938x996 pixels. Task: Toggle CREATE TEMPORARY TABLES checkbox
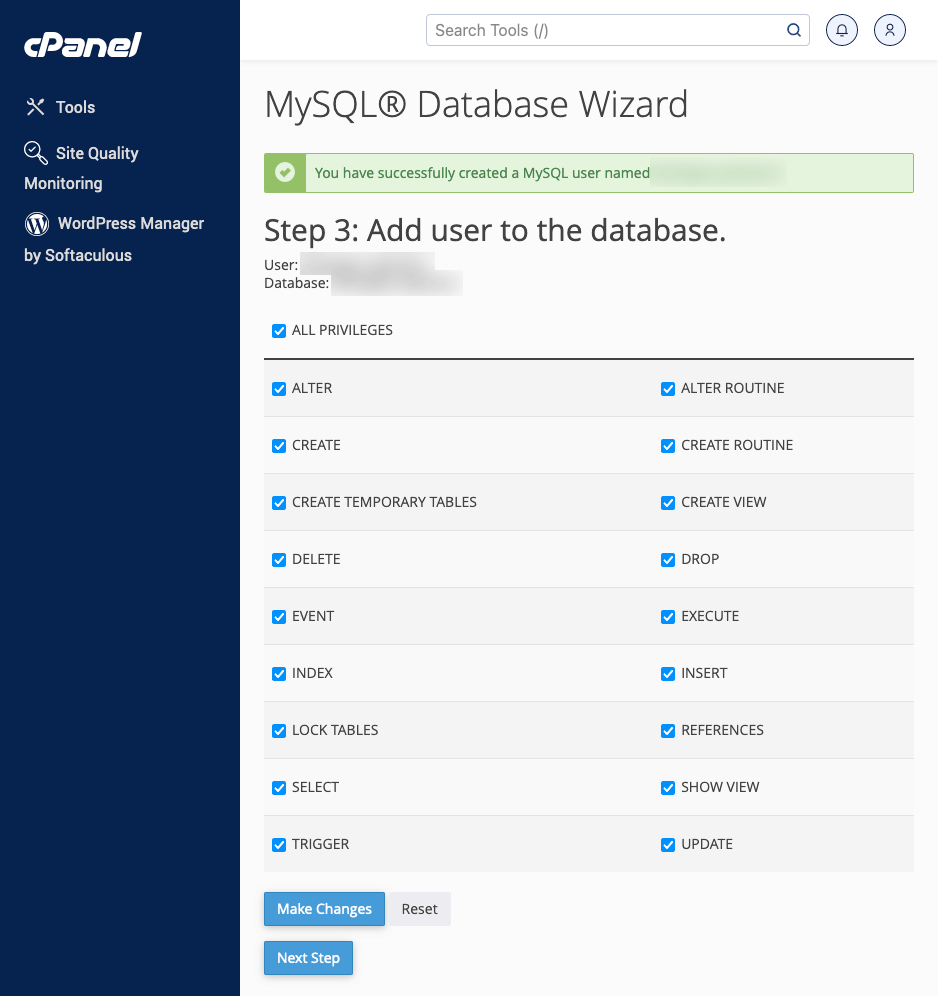click(x=279, y=503)
